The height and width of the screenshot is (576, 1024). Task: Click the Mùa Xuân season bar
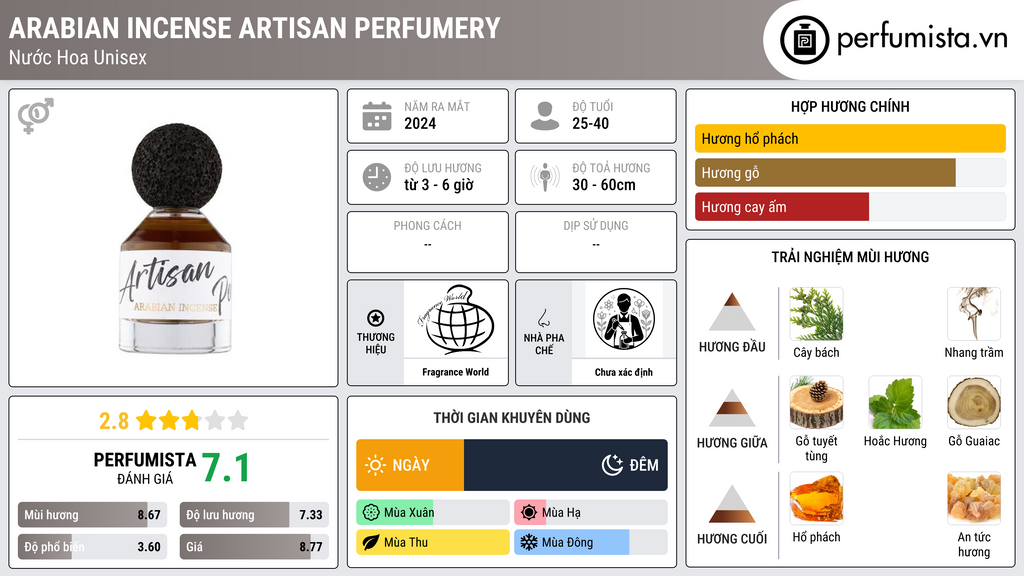(x=433, y=513)
